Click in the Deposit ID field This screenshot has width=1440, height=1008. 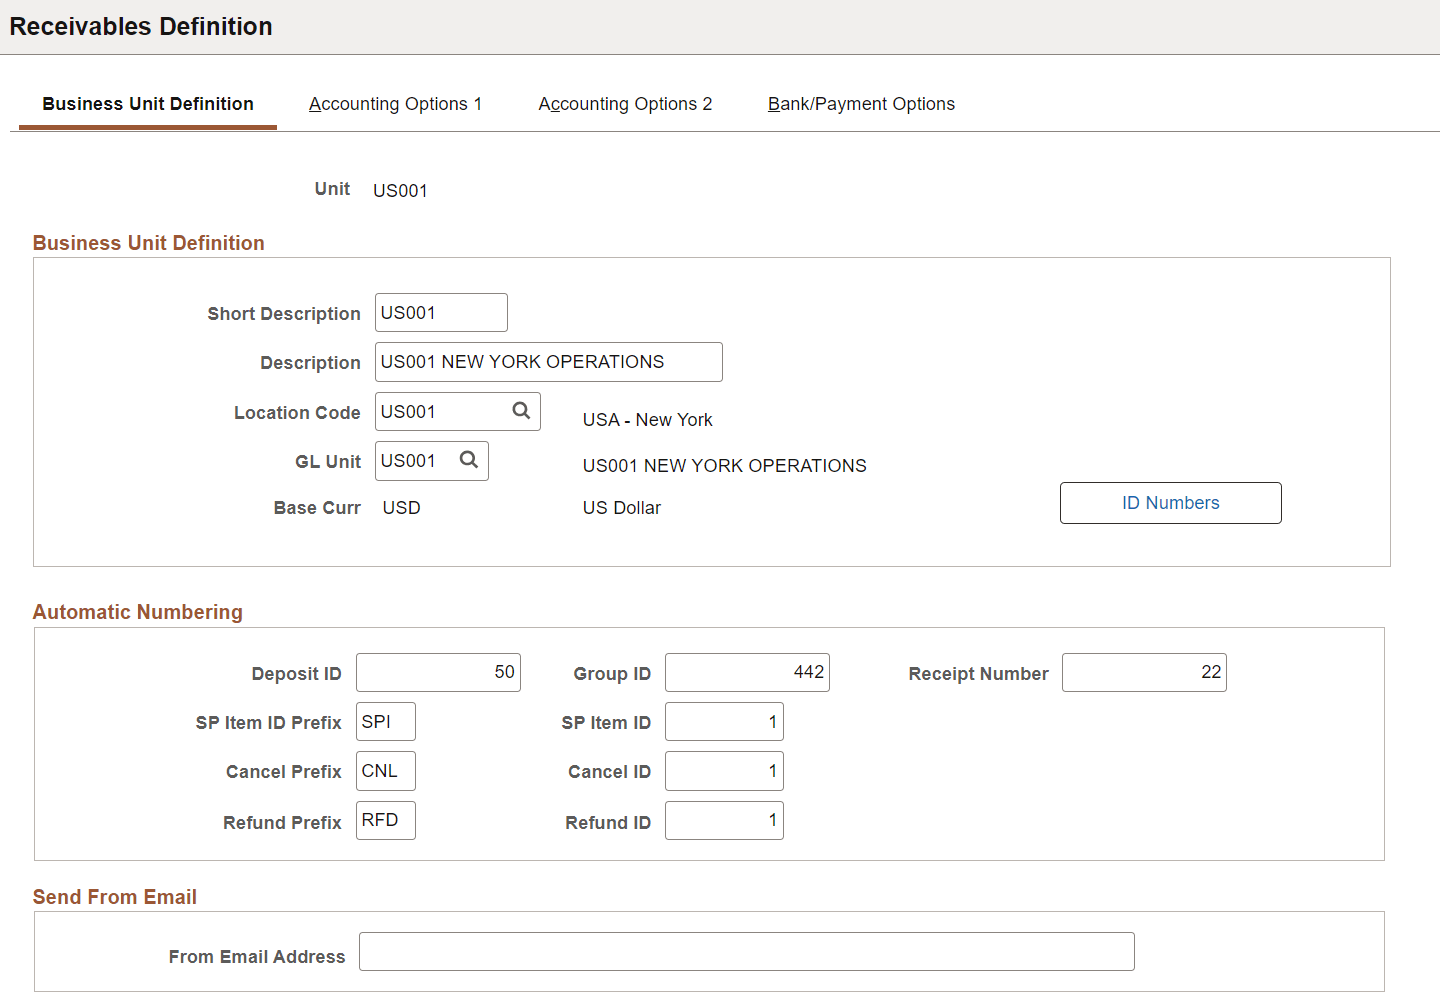437,672
